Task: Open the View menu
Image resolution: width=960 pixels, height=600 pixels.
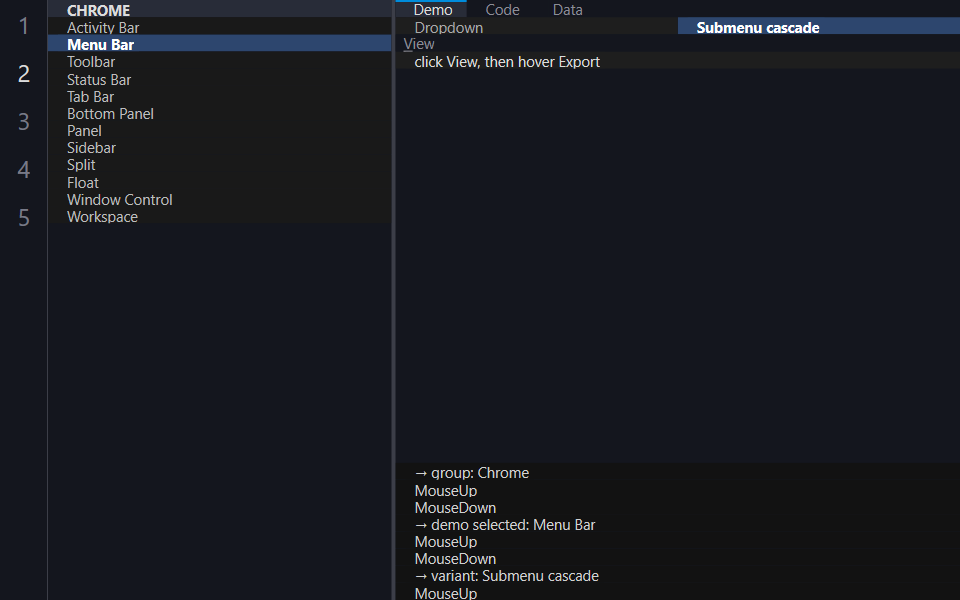Action: [419, 44]
